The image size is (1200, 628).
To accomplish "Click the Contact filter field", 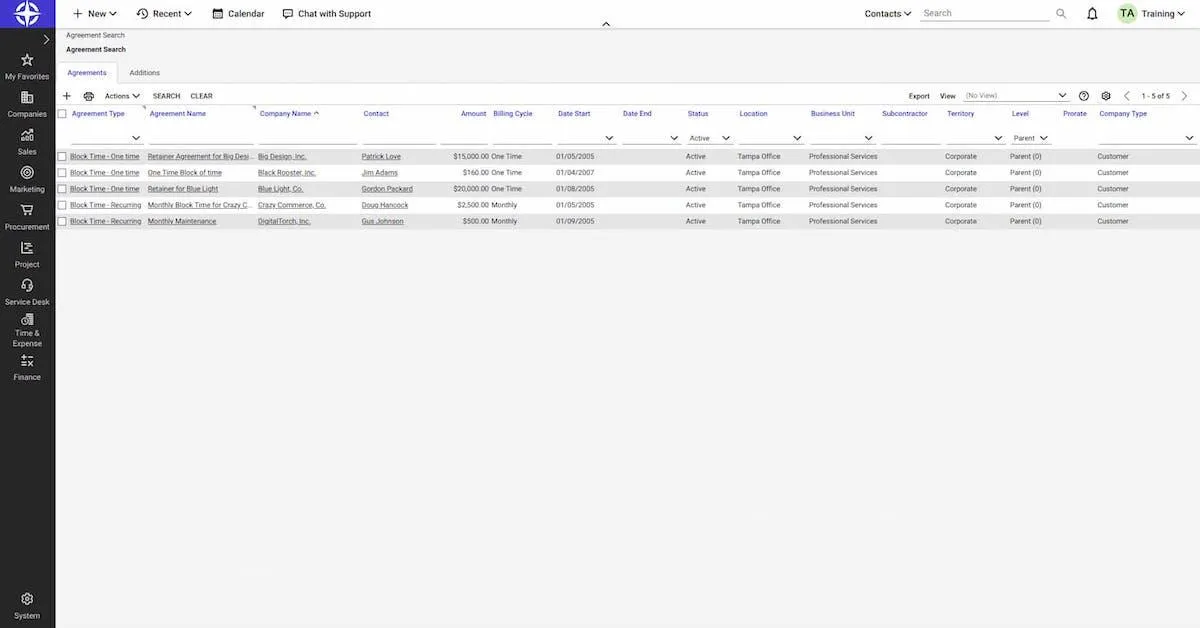I will [x=399, y=138].
